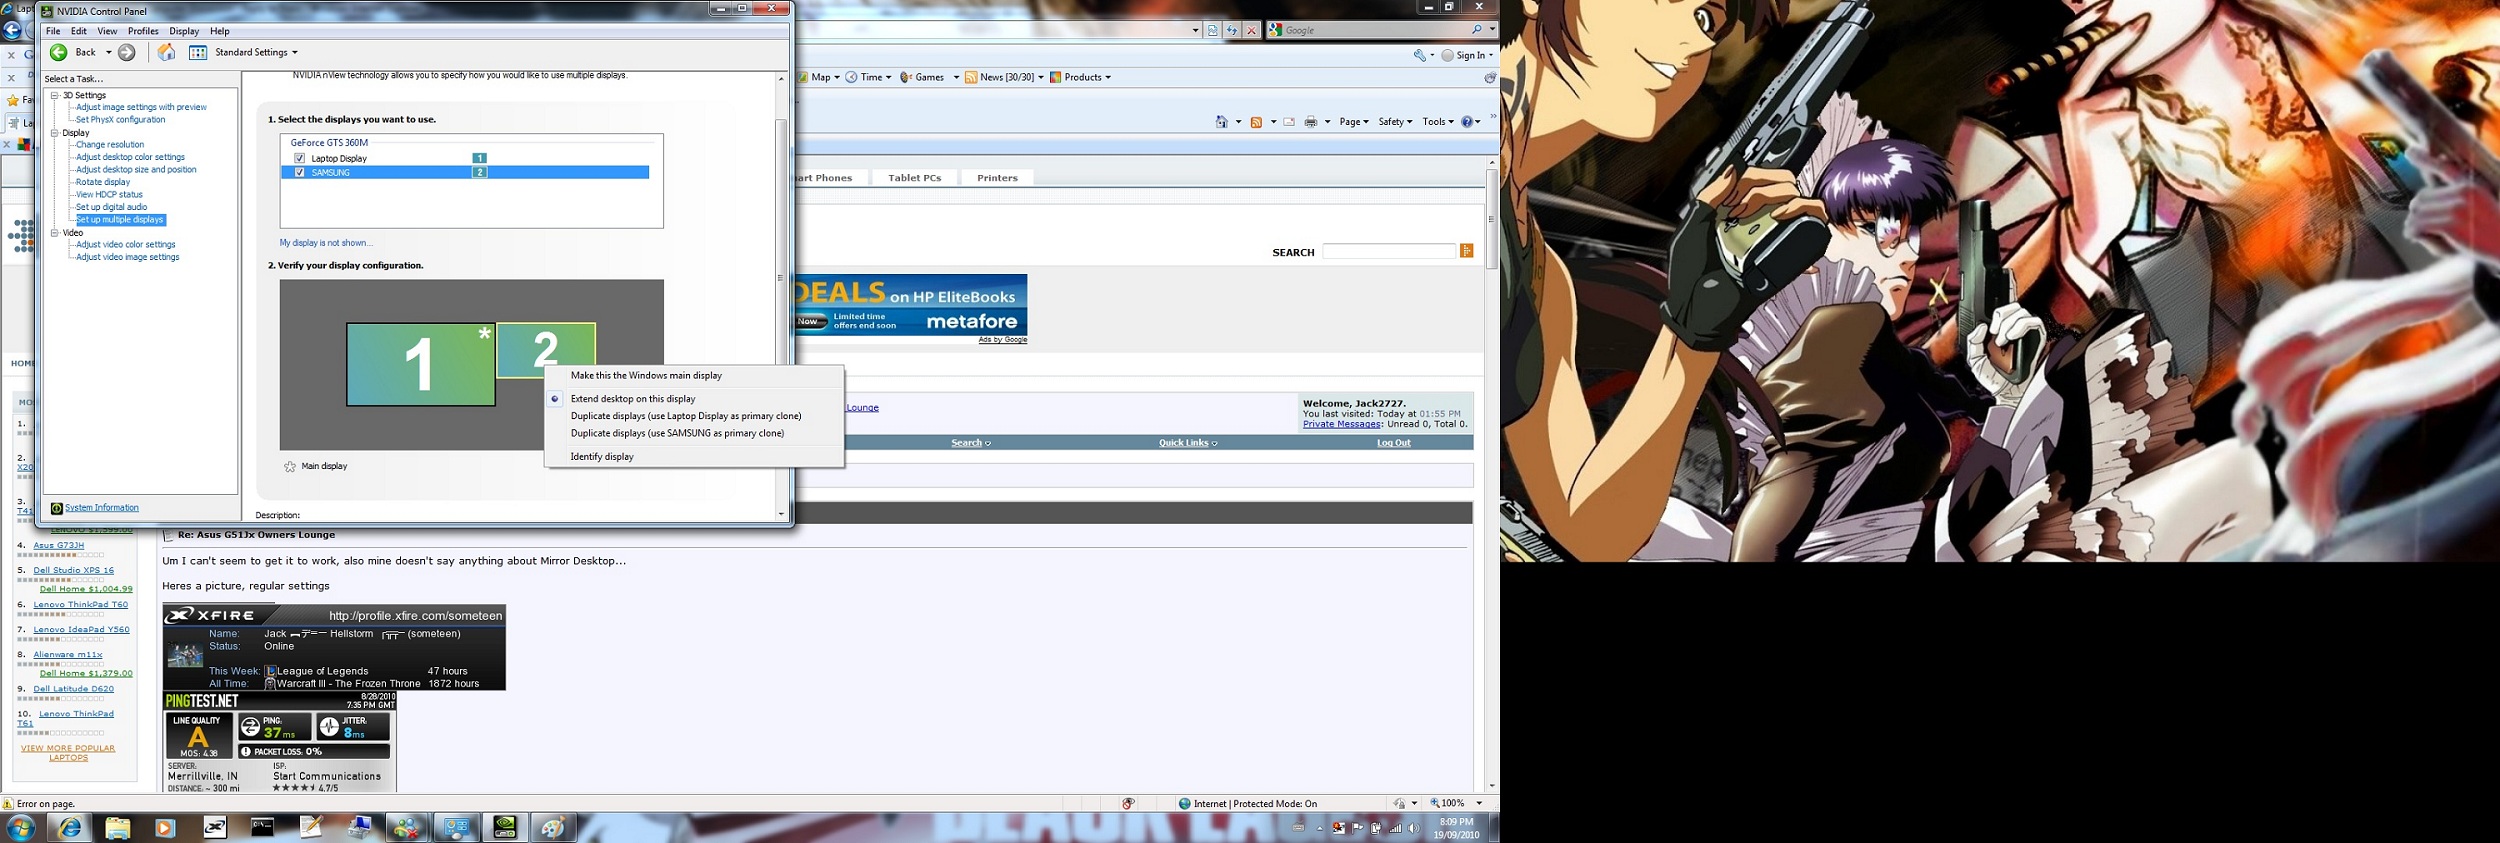Click the Log Out link on the forum
2500x843 pixels.
[x=1394, y=443]
